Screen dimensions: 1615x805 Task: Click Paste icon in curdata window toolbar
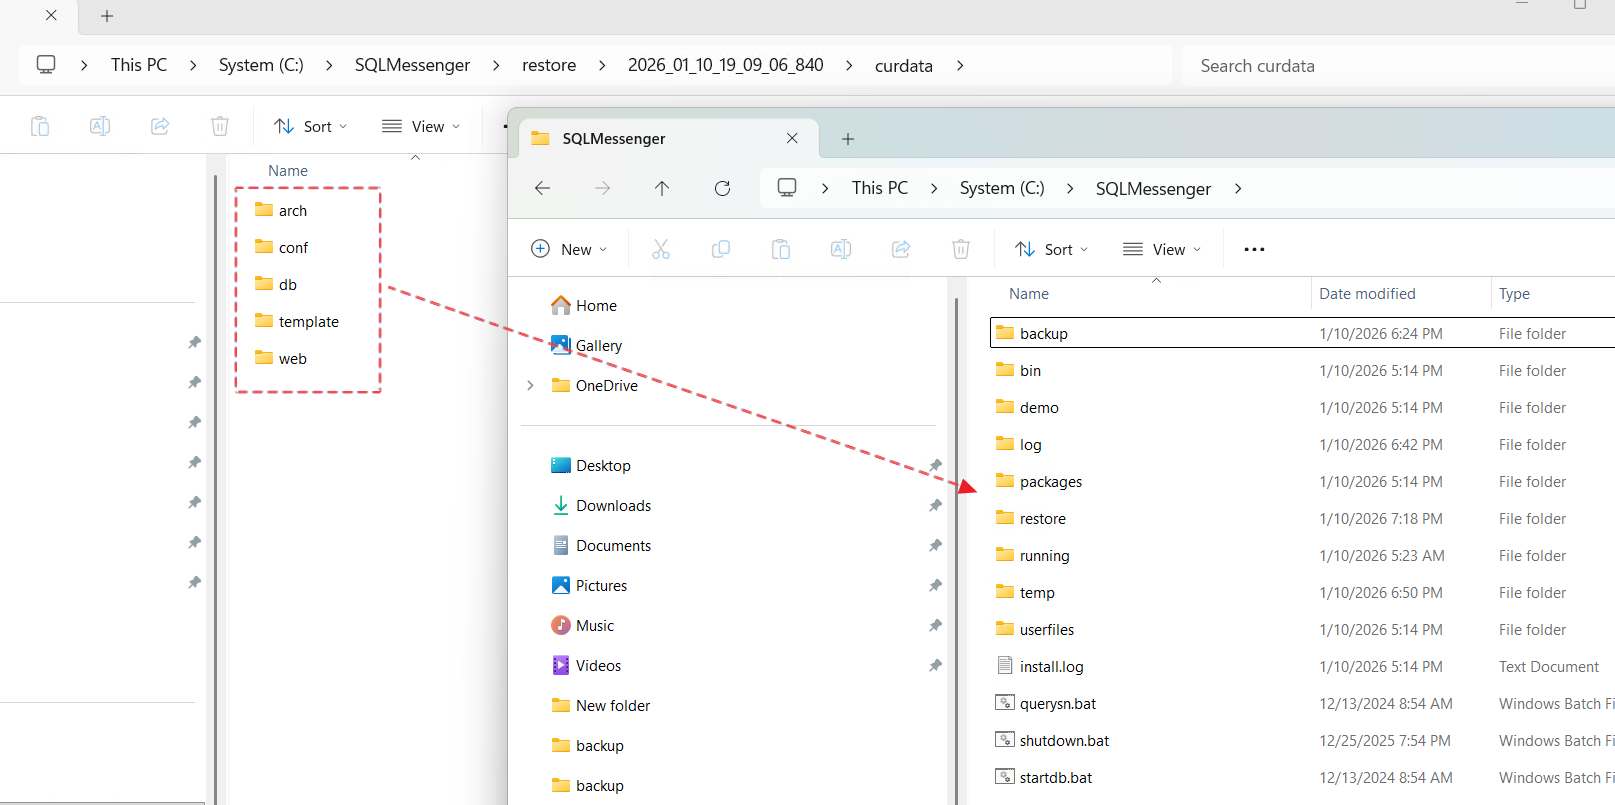click(x=40, y=126)
